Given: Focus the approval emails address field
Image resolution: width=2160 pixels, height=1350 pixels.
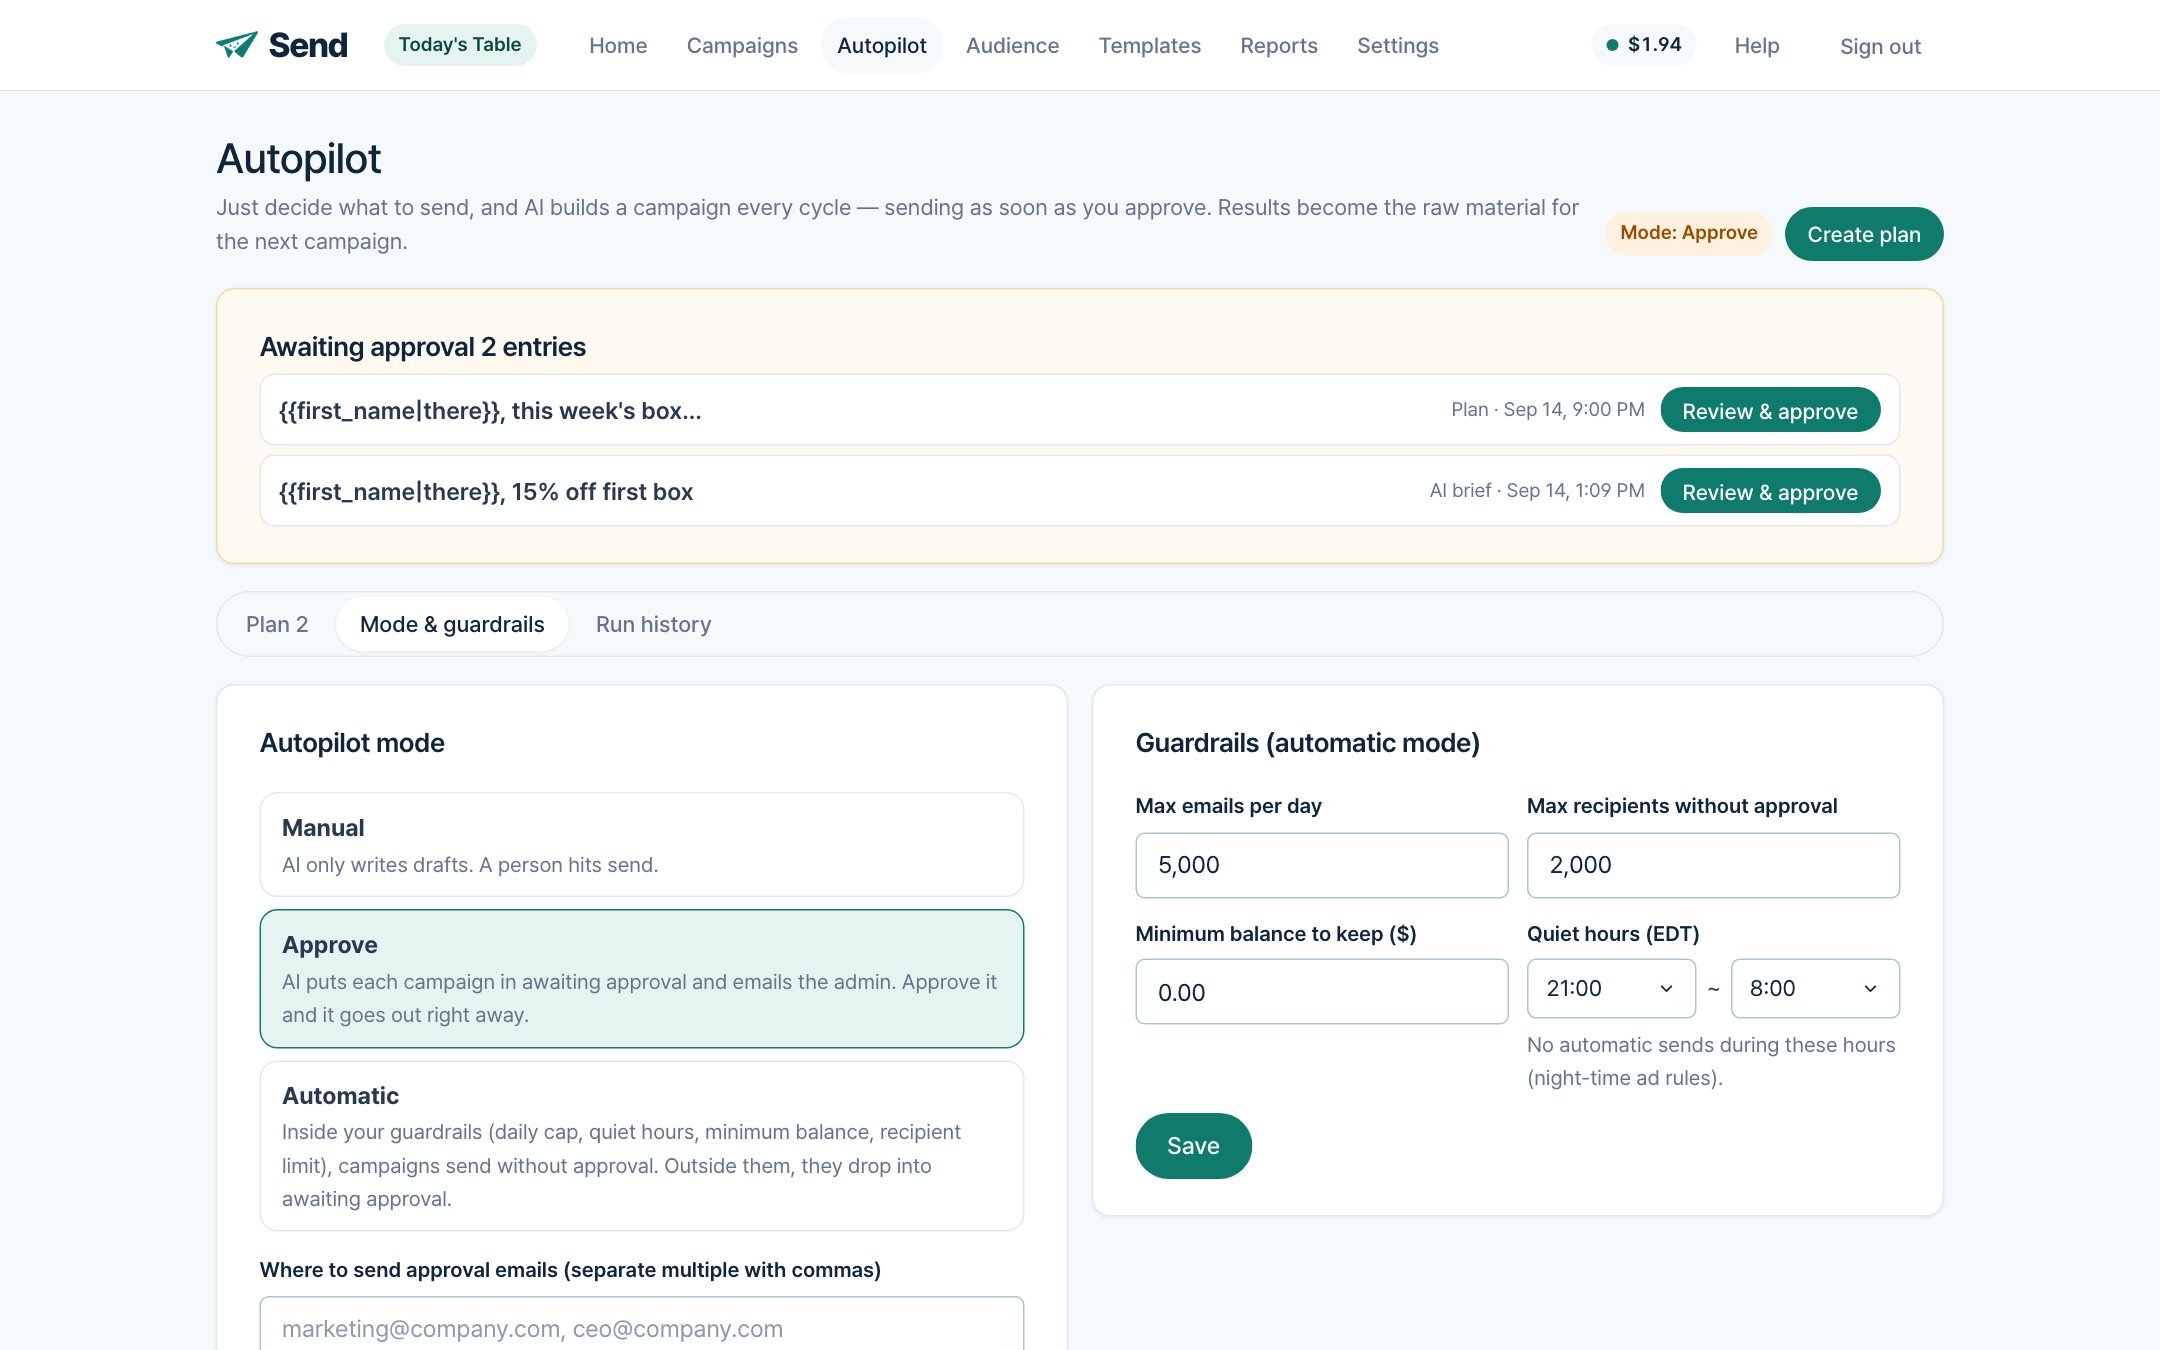Looking at the screenshot, I should pyautogui.click(x=641, y=1324).
